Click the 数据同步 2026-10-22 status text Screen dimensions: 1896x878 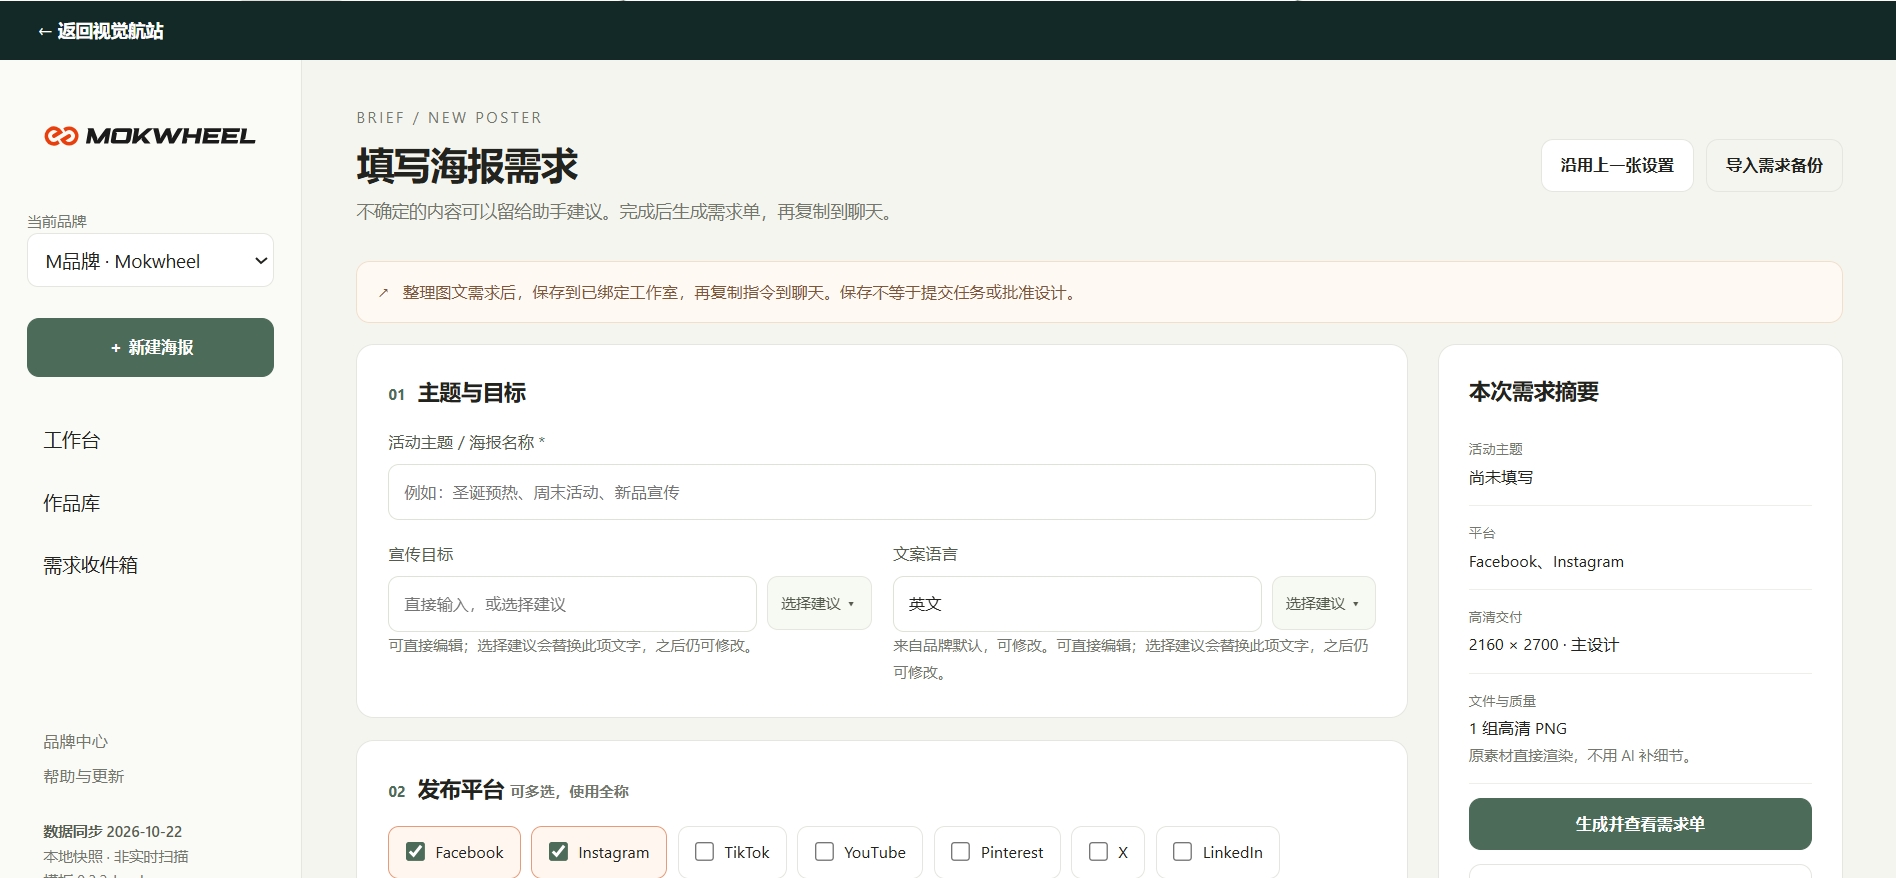112,831
